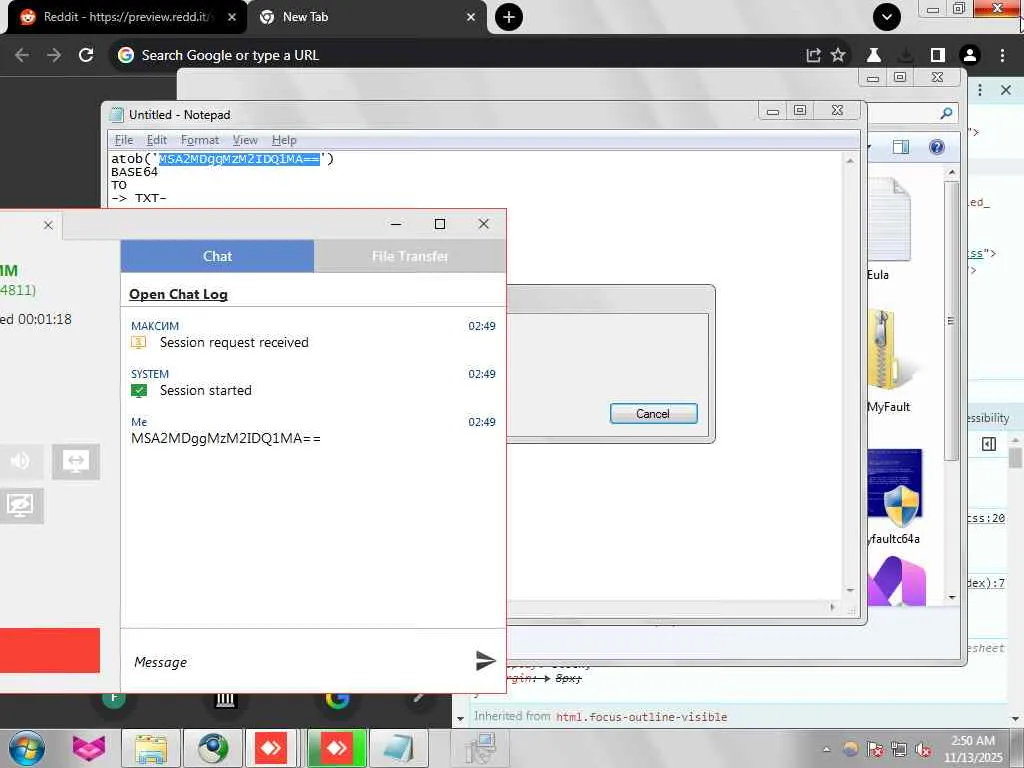Open the Chrome three-dot menu
The image size is (1024, 768).
1002,55
